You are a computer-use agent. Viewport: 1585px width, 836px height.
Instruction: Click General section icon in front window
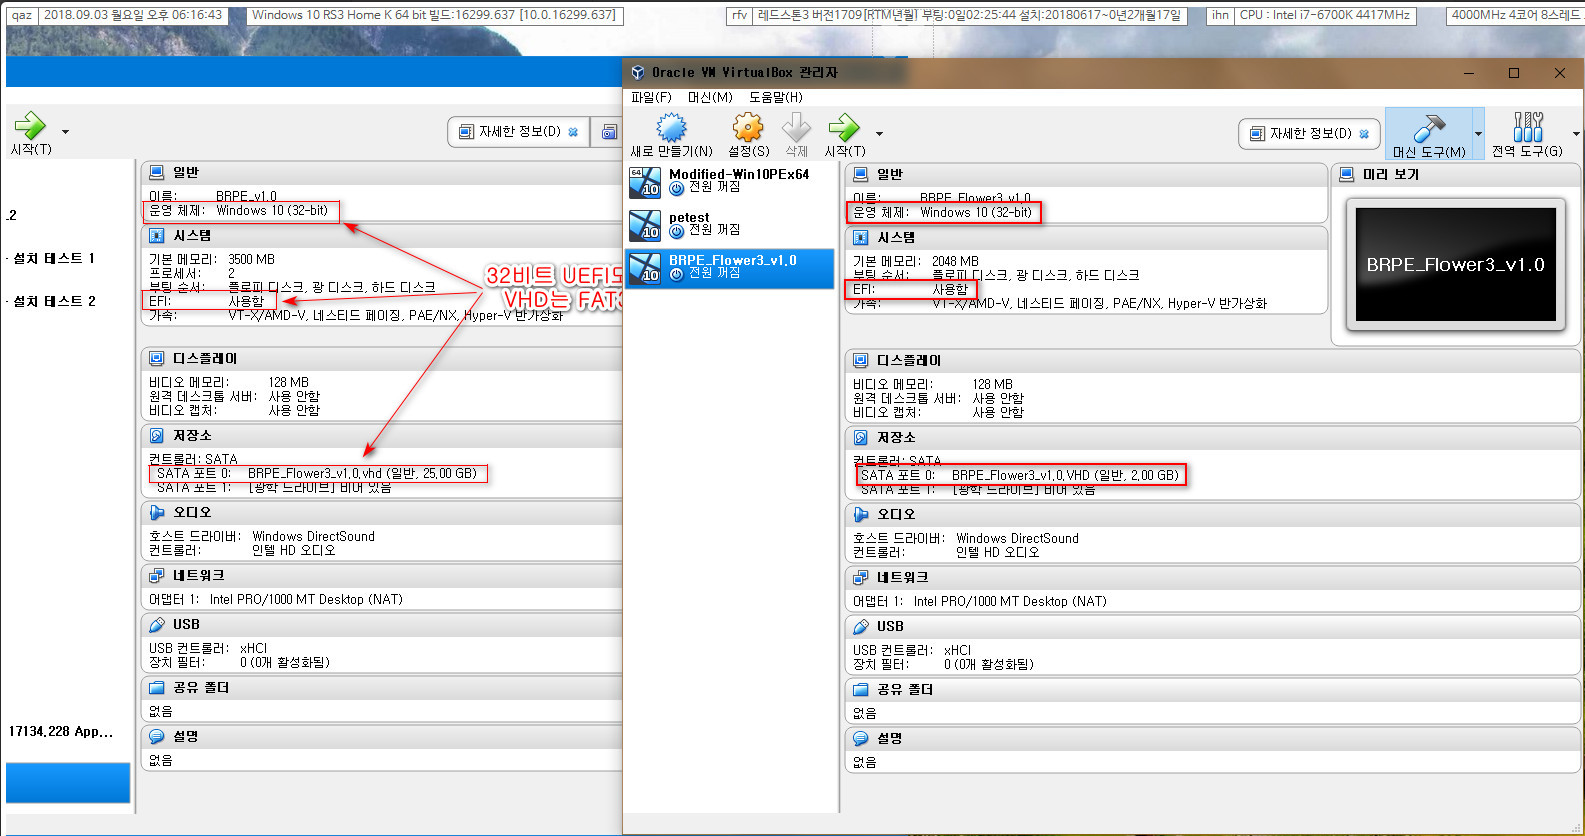[861, 174]
